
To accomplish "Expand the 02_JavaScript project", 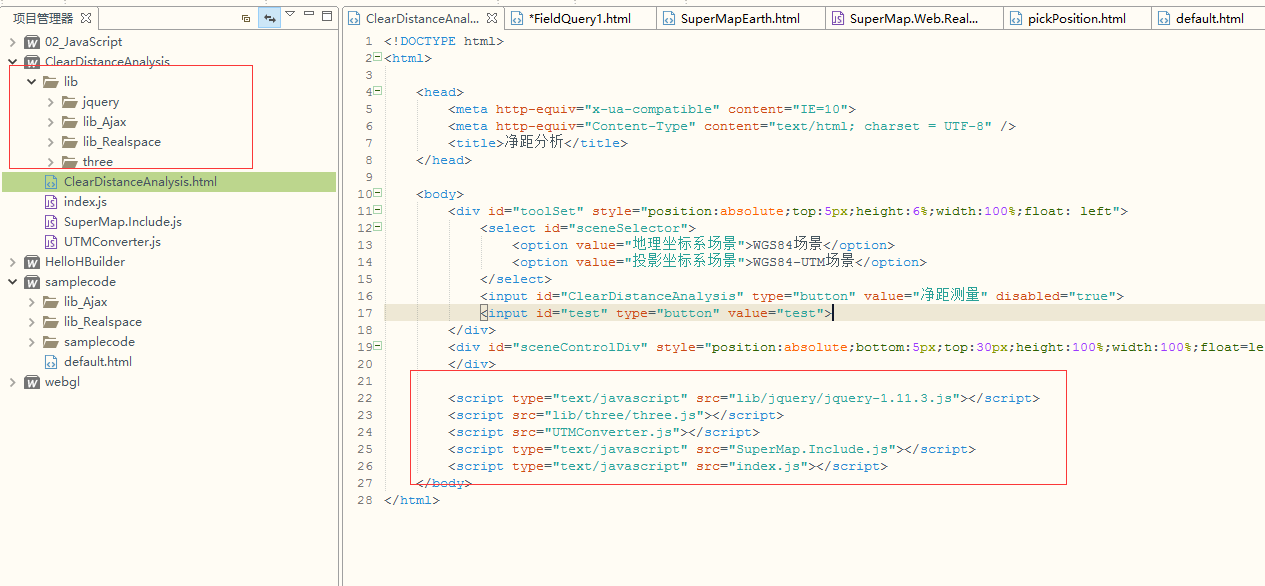I will [12, 42].
